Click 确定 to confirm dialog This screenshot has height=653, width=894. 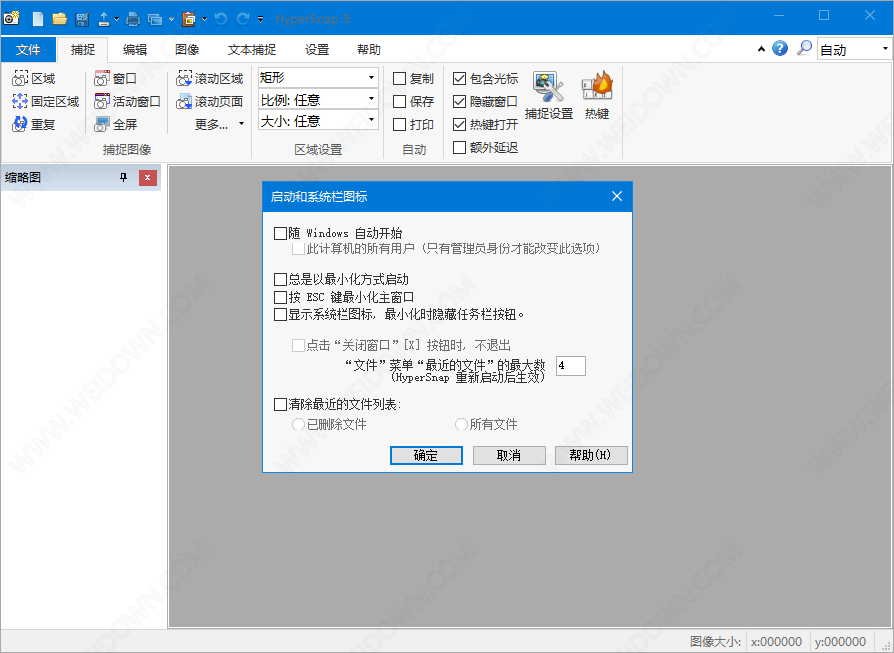[x=426, y=455]
